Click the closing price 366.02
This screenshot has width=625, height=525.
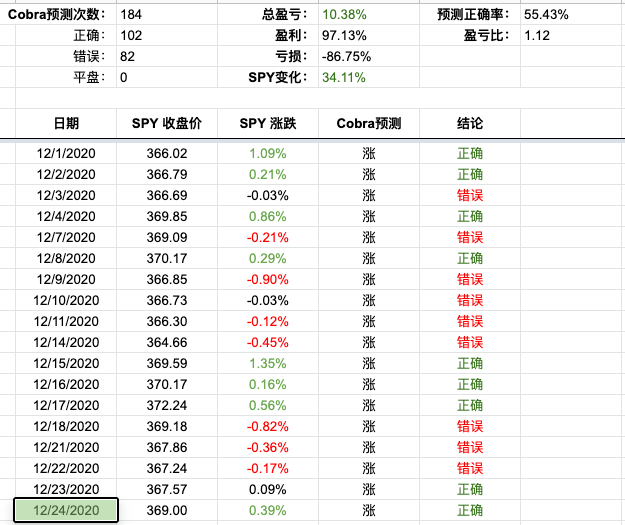167,153
